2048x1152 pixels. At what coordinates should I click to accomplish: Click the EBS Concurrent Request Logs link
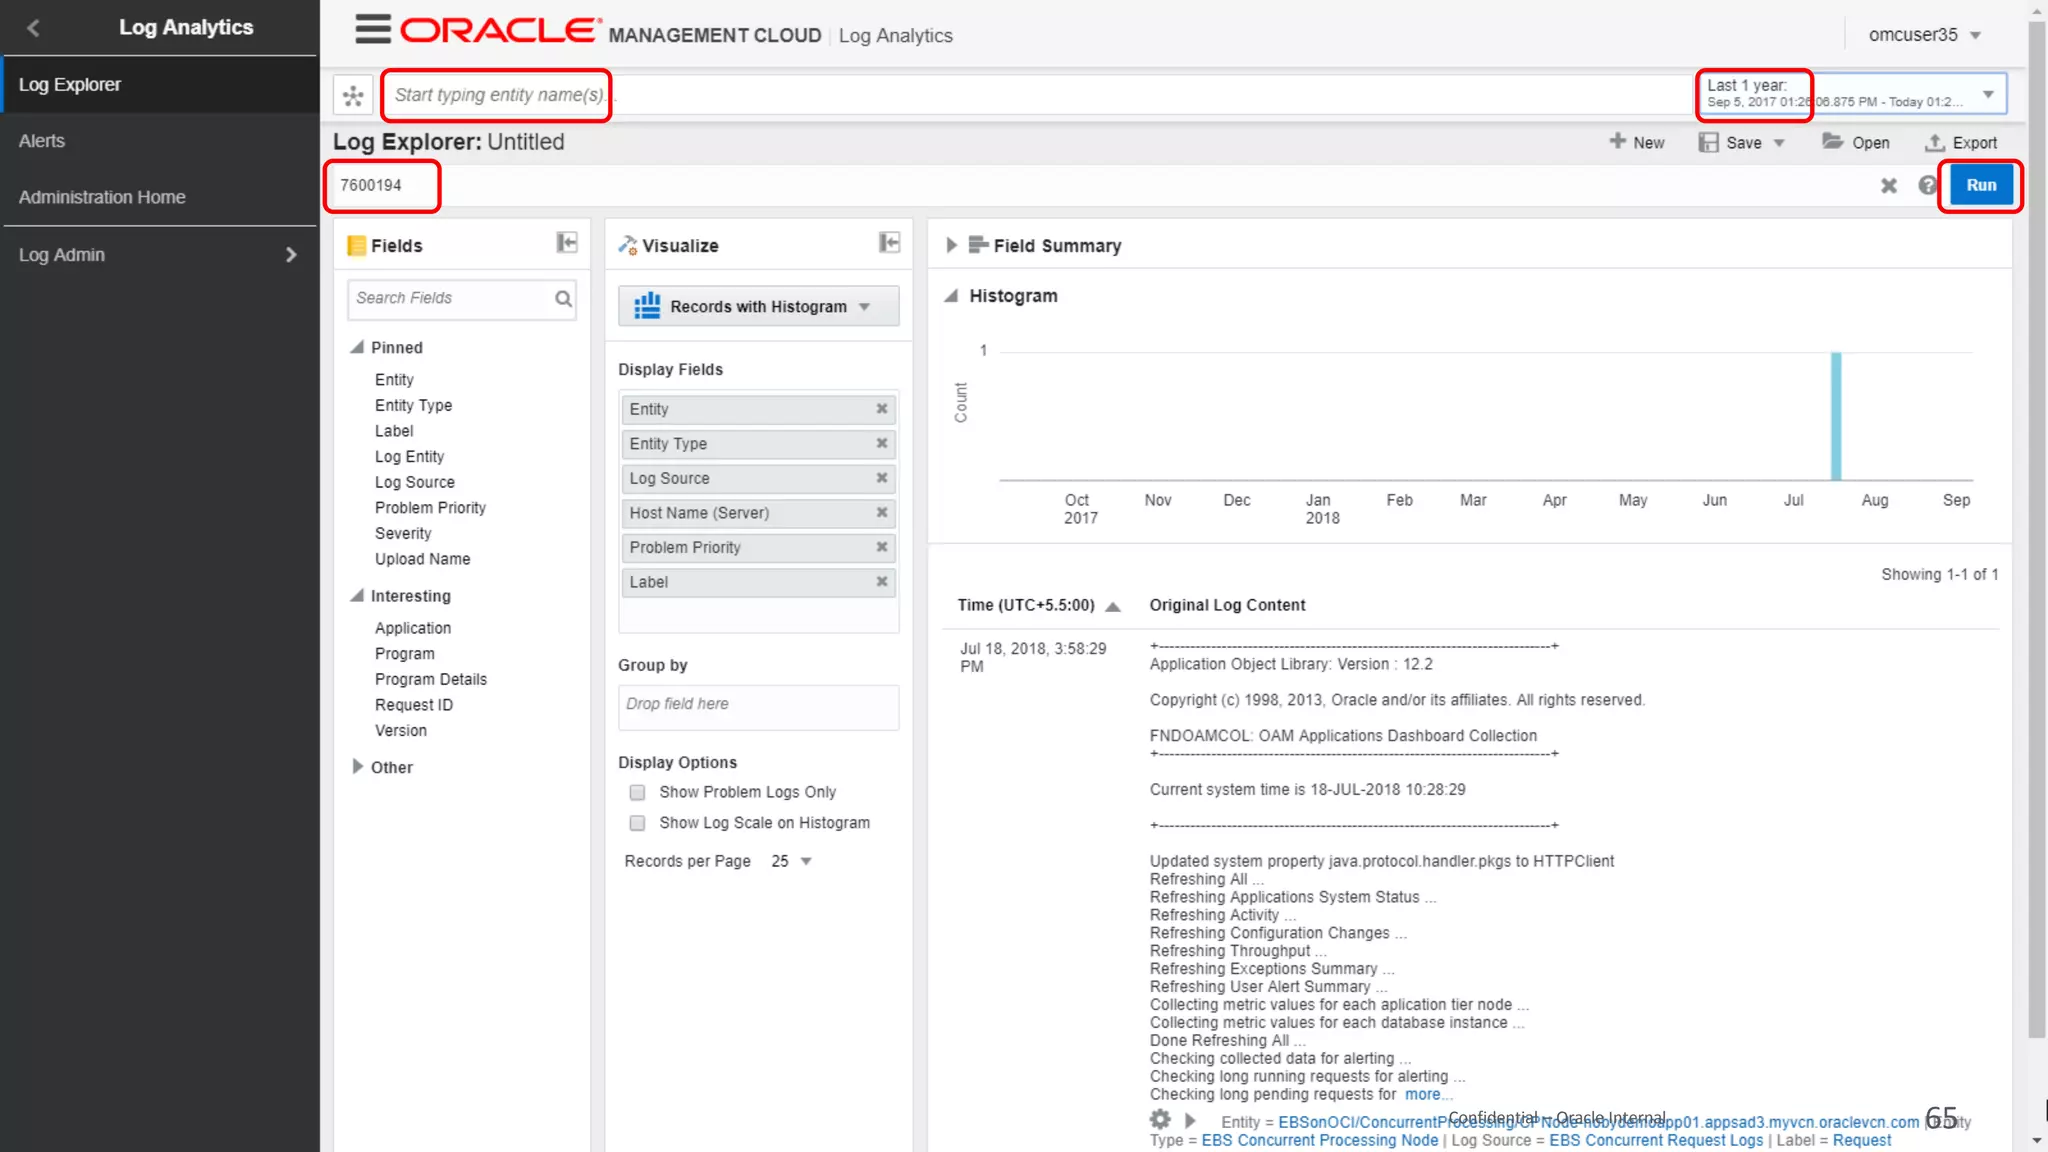pos(1656,1140)
